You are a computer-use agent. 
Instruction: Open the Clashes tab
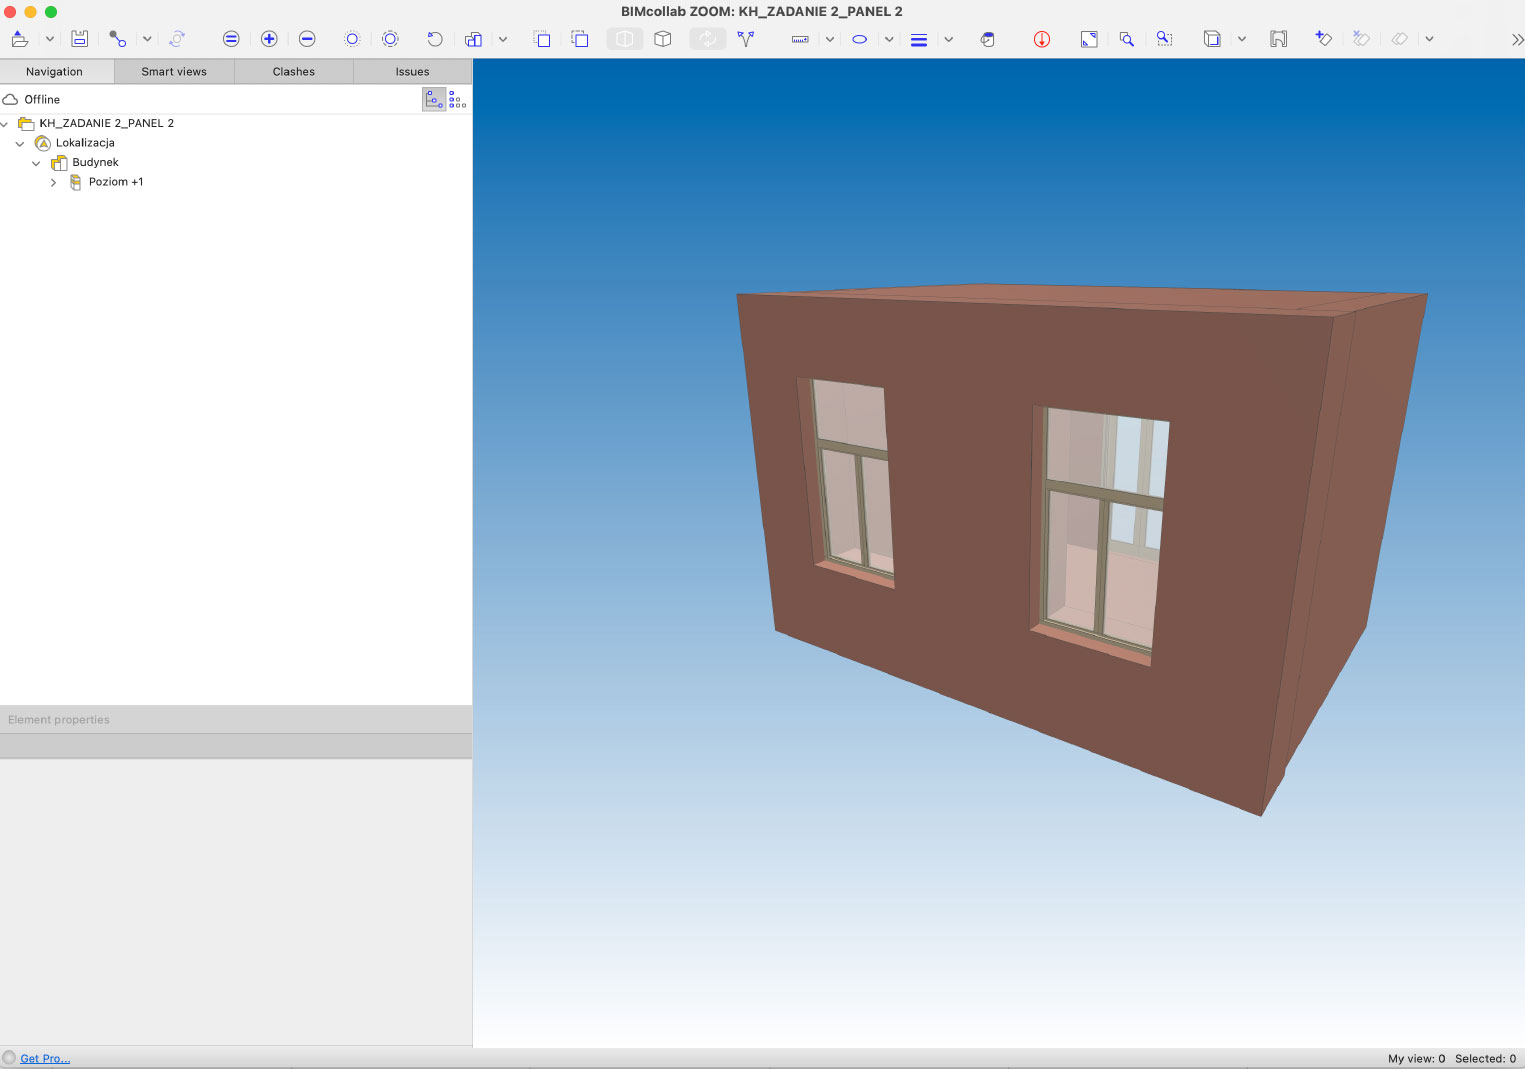[x=293, y=72]
